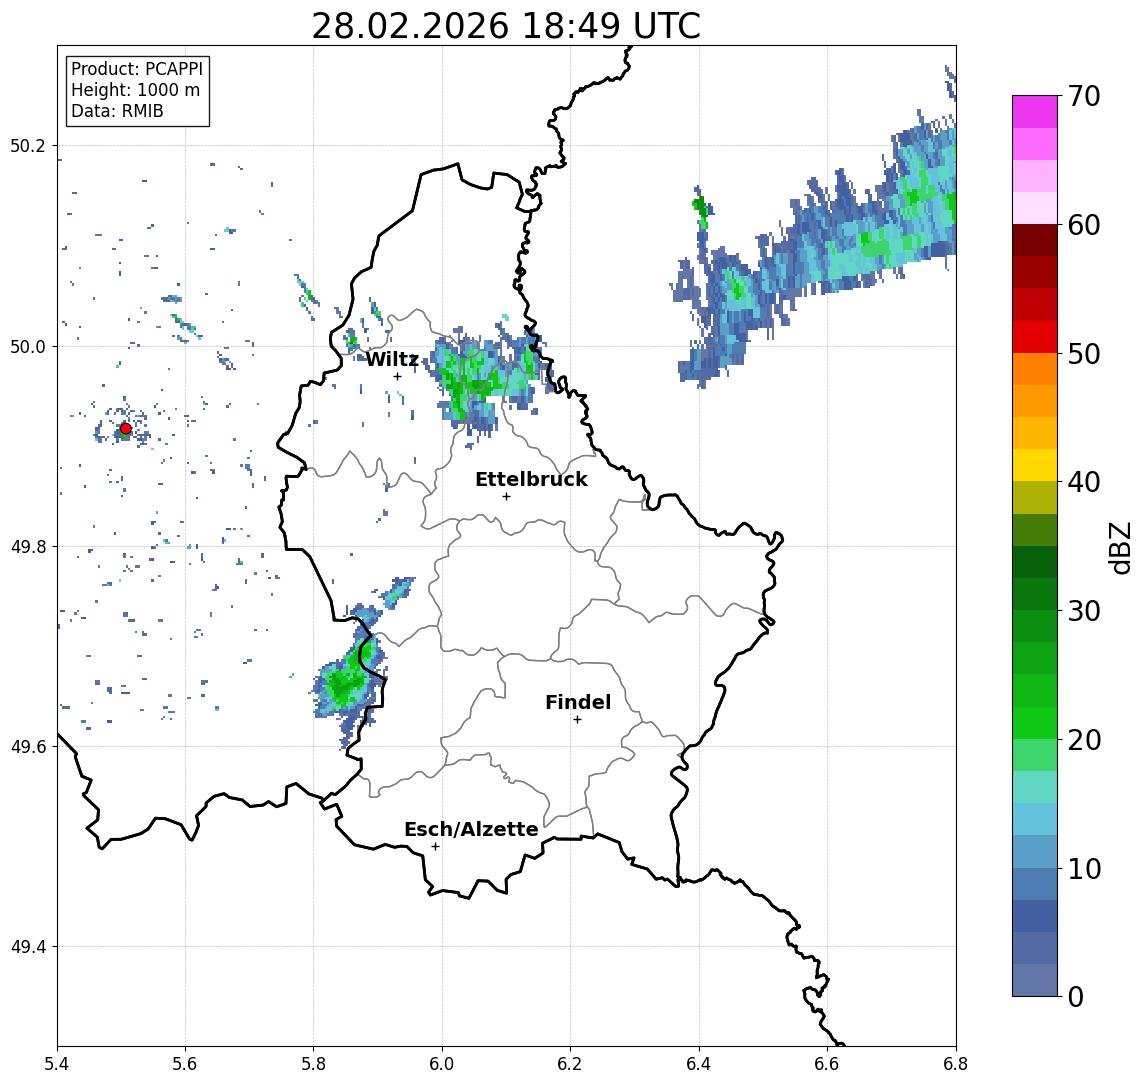Click the 60 colorbar tick label
This screenshot has height=1084, width=1145.
pos(1084,226)
